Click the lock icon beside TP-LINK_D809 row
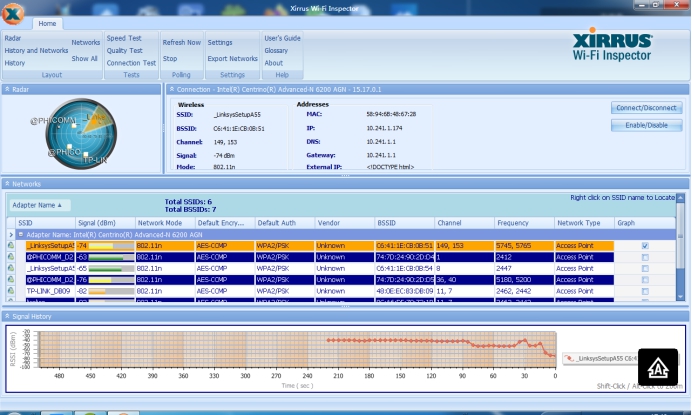The image size is (692, 415). 10,291
